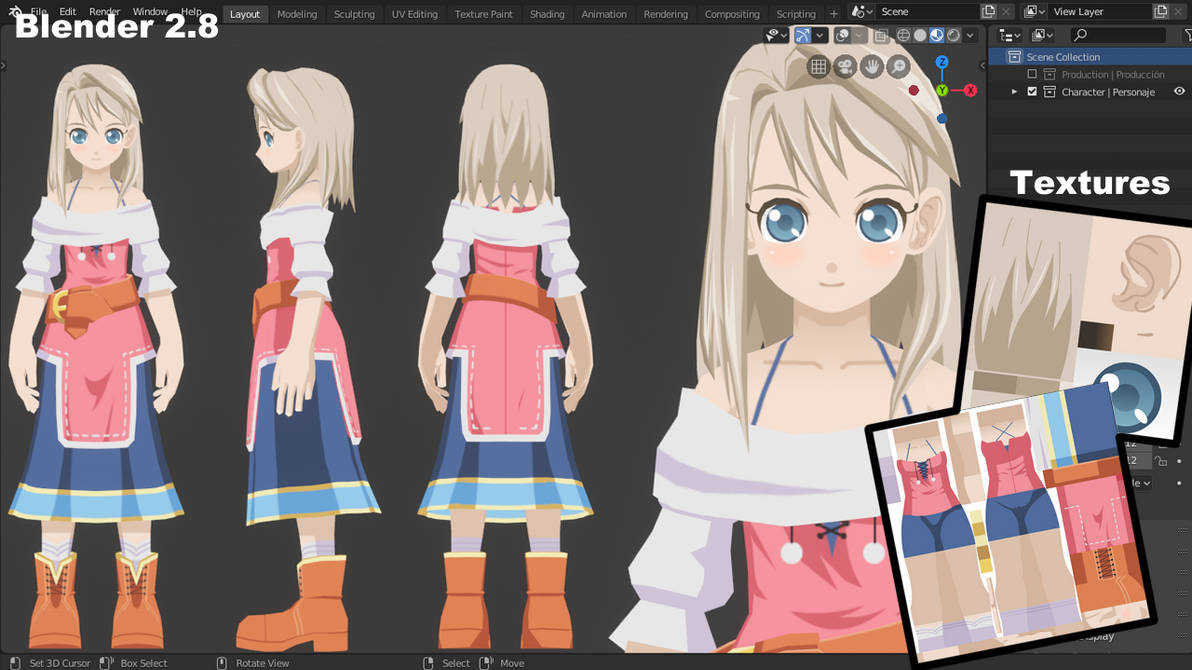Open the gizmo options dropdown arrow
Image resolution: width=1192 pixels, height=670 pixels.
[820, 35]
